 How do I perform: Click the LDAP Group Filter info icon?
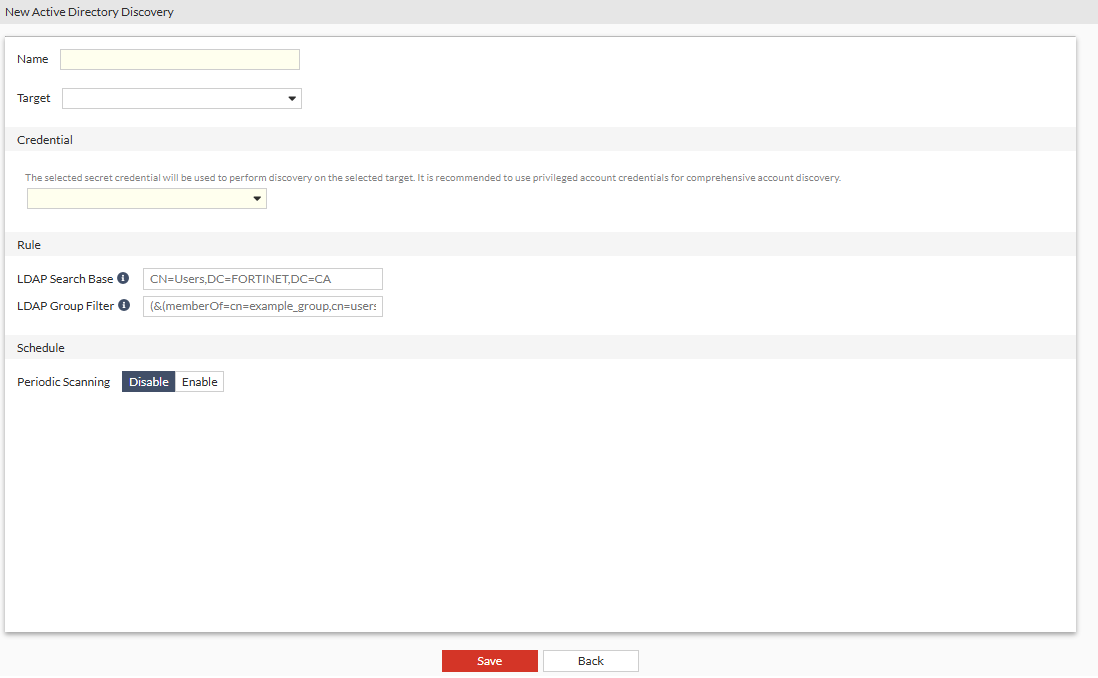(x=124, y=305)
